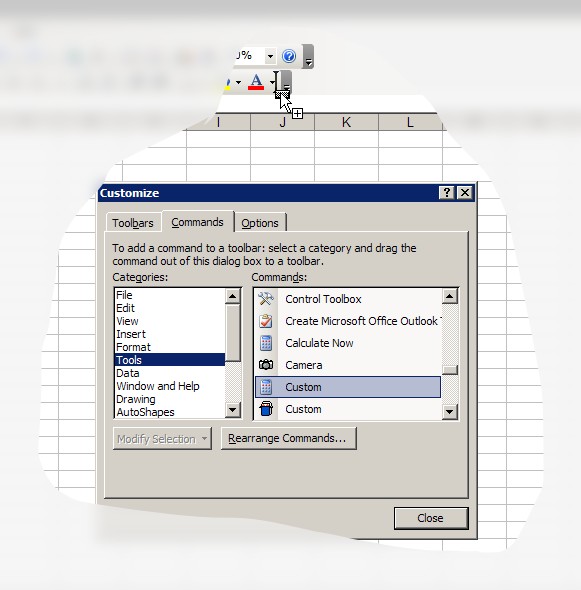The height and width of the screenshot is (590, 581).
Task: Click the Custom blue bucket icon
Action: (x=266, y=409)
